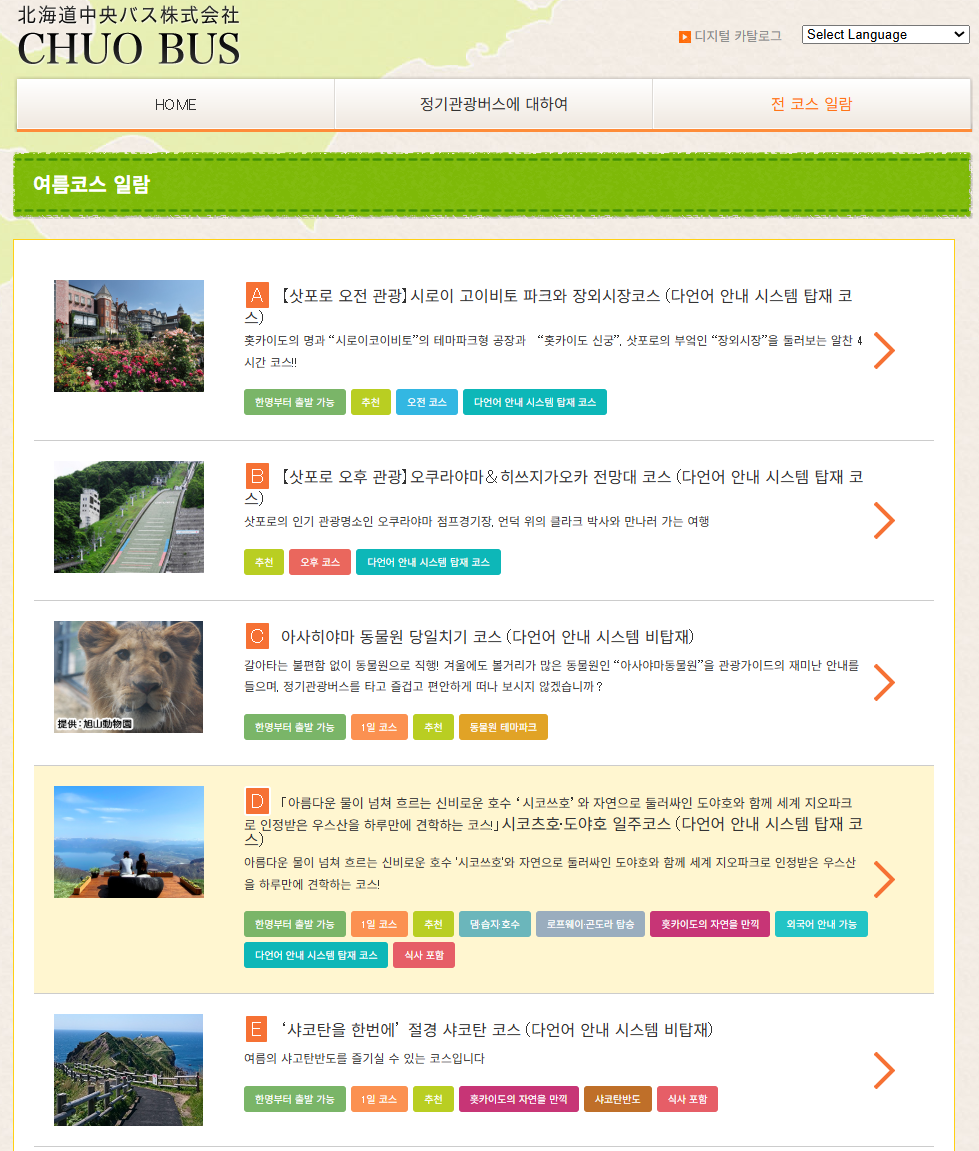Image resolution: width=979 pixels, height=1151 pixels.
Task: Click the 로프웨이·곤도라 탑승 tag
Action: coord(590,924)
